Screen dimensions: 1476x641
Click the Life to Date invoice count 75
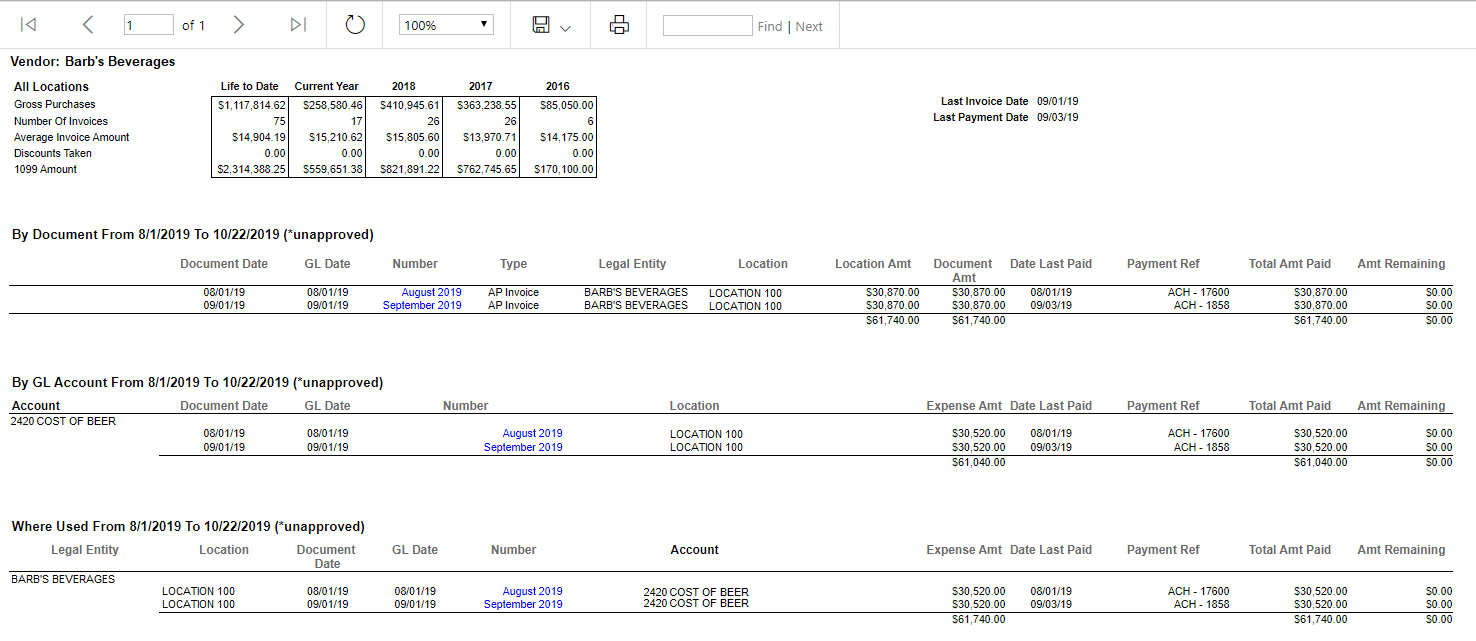coord(280,121)
